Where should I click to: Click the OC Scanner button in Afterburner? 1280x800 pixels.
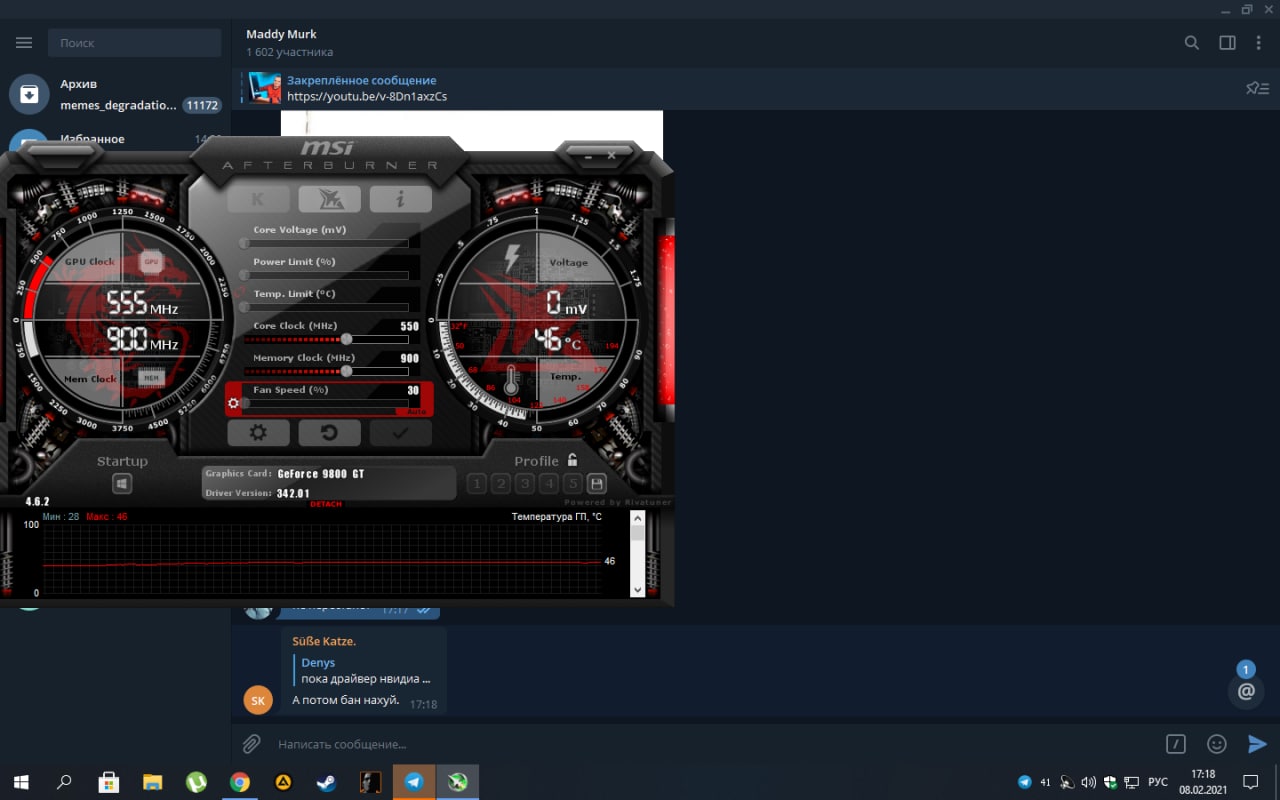(x=329, y=198)
